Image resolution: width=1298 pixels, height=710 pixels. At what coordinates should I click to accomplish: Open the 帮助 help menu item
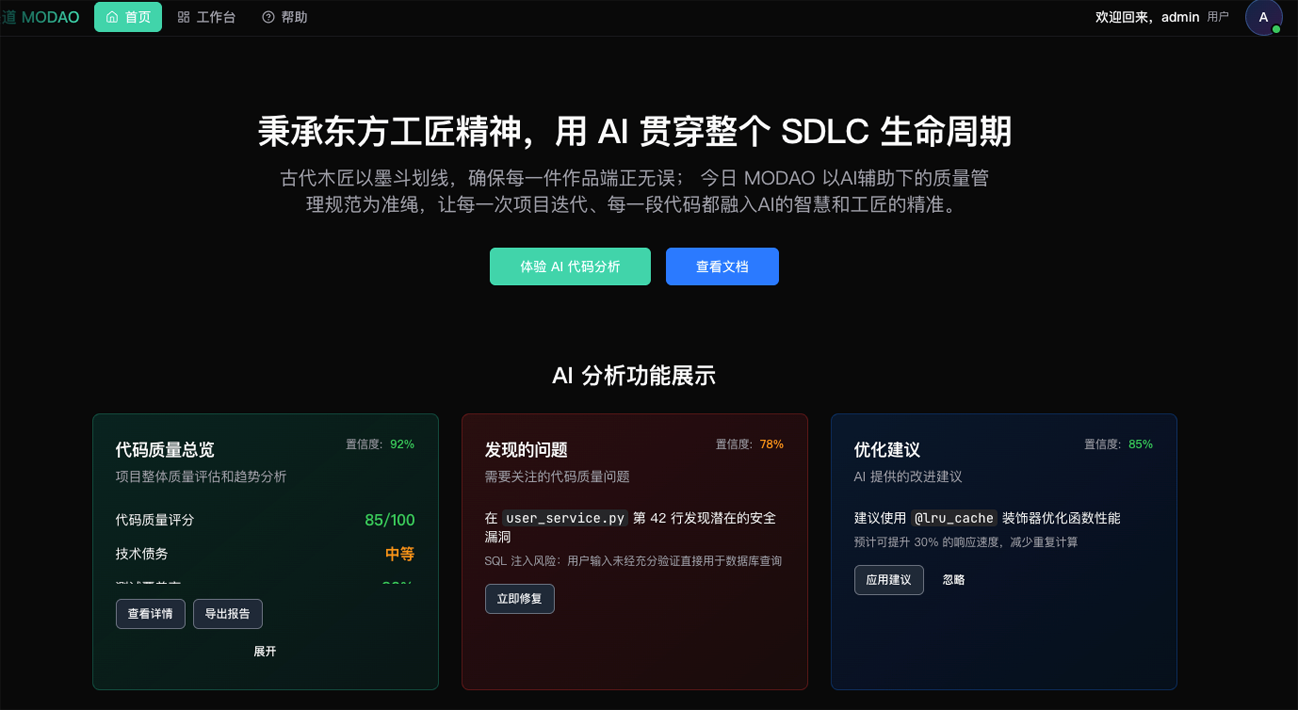[x=284, y=17]
